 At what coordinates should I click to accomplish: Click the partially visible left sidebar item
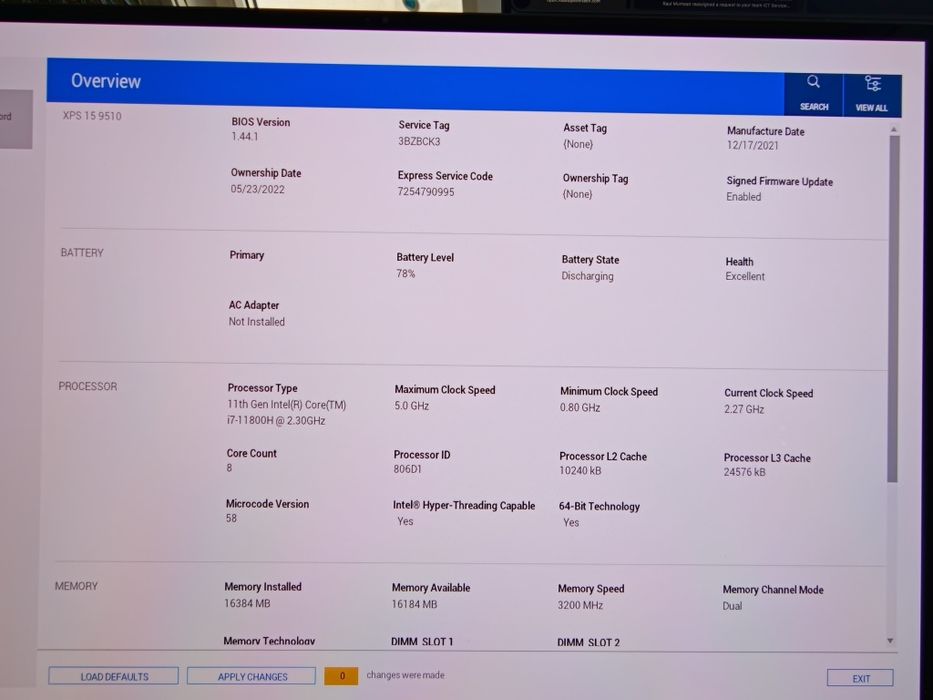point(14,118)
